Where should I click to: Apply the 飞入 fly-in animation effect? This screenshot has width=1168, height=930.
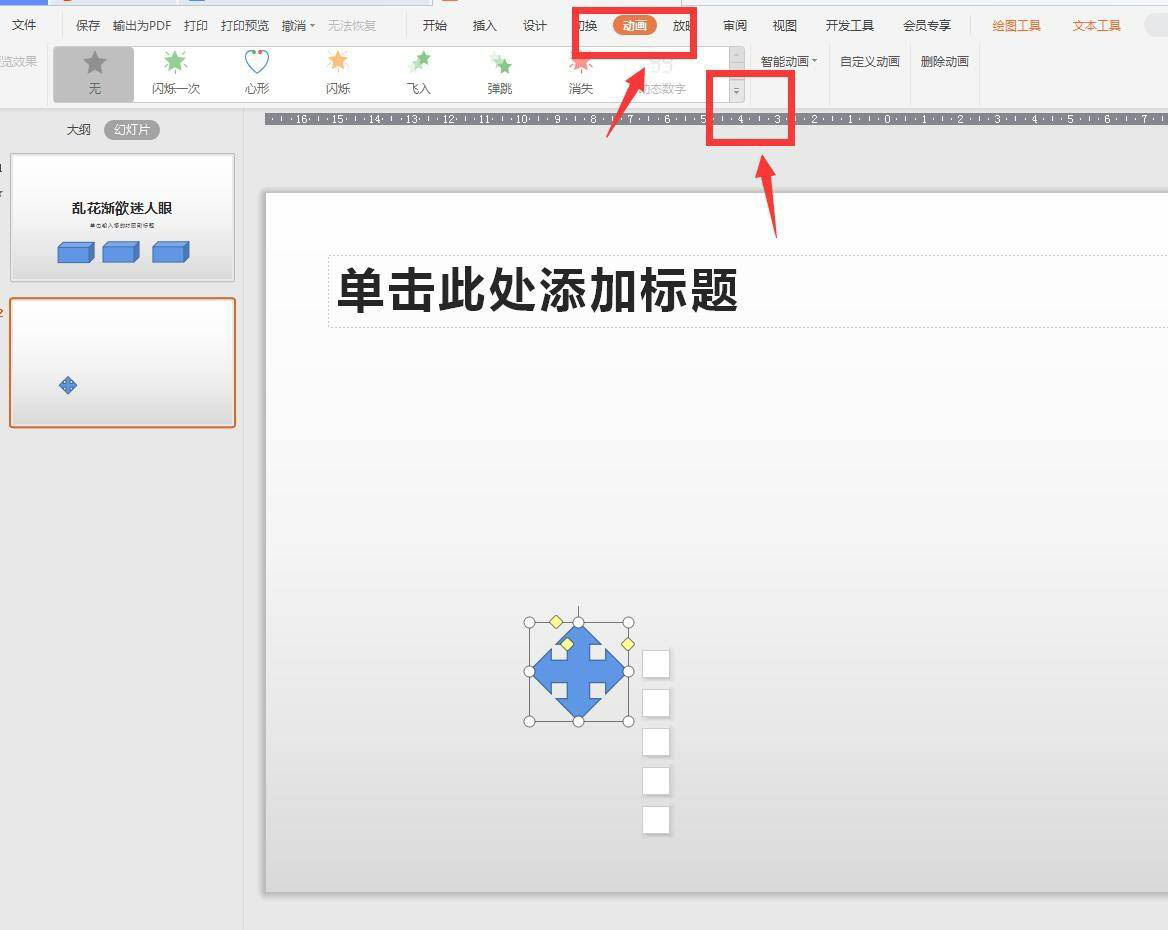419,65
